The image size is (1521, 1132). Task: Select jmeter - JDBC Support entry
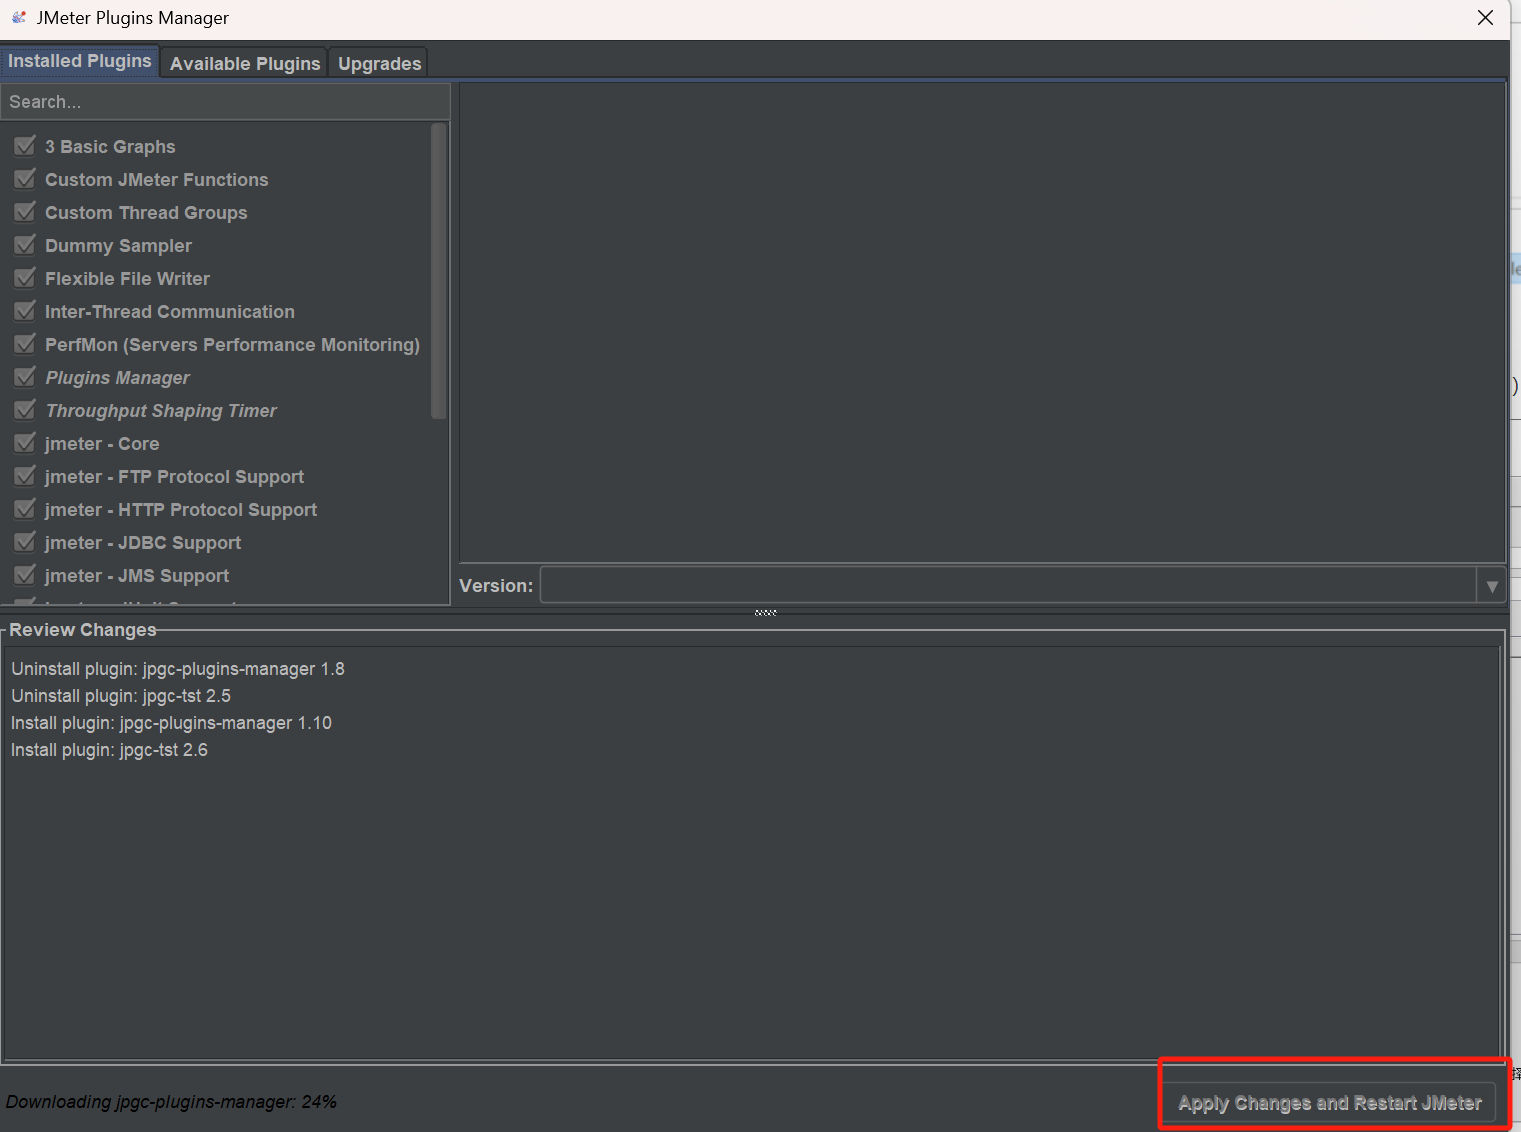(x=143, y=543)
